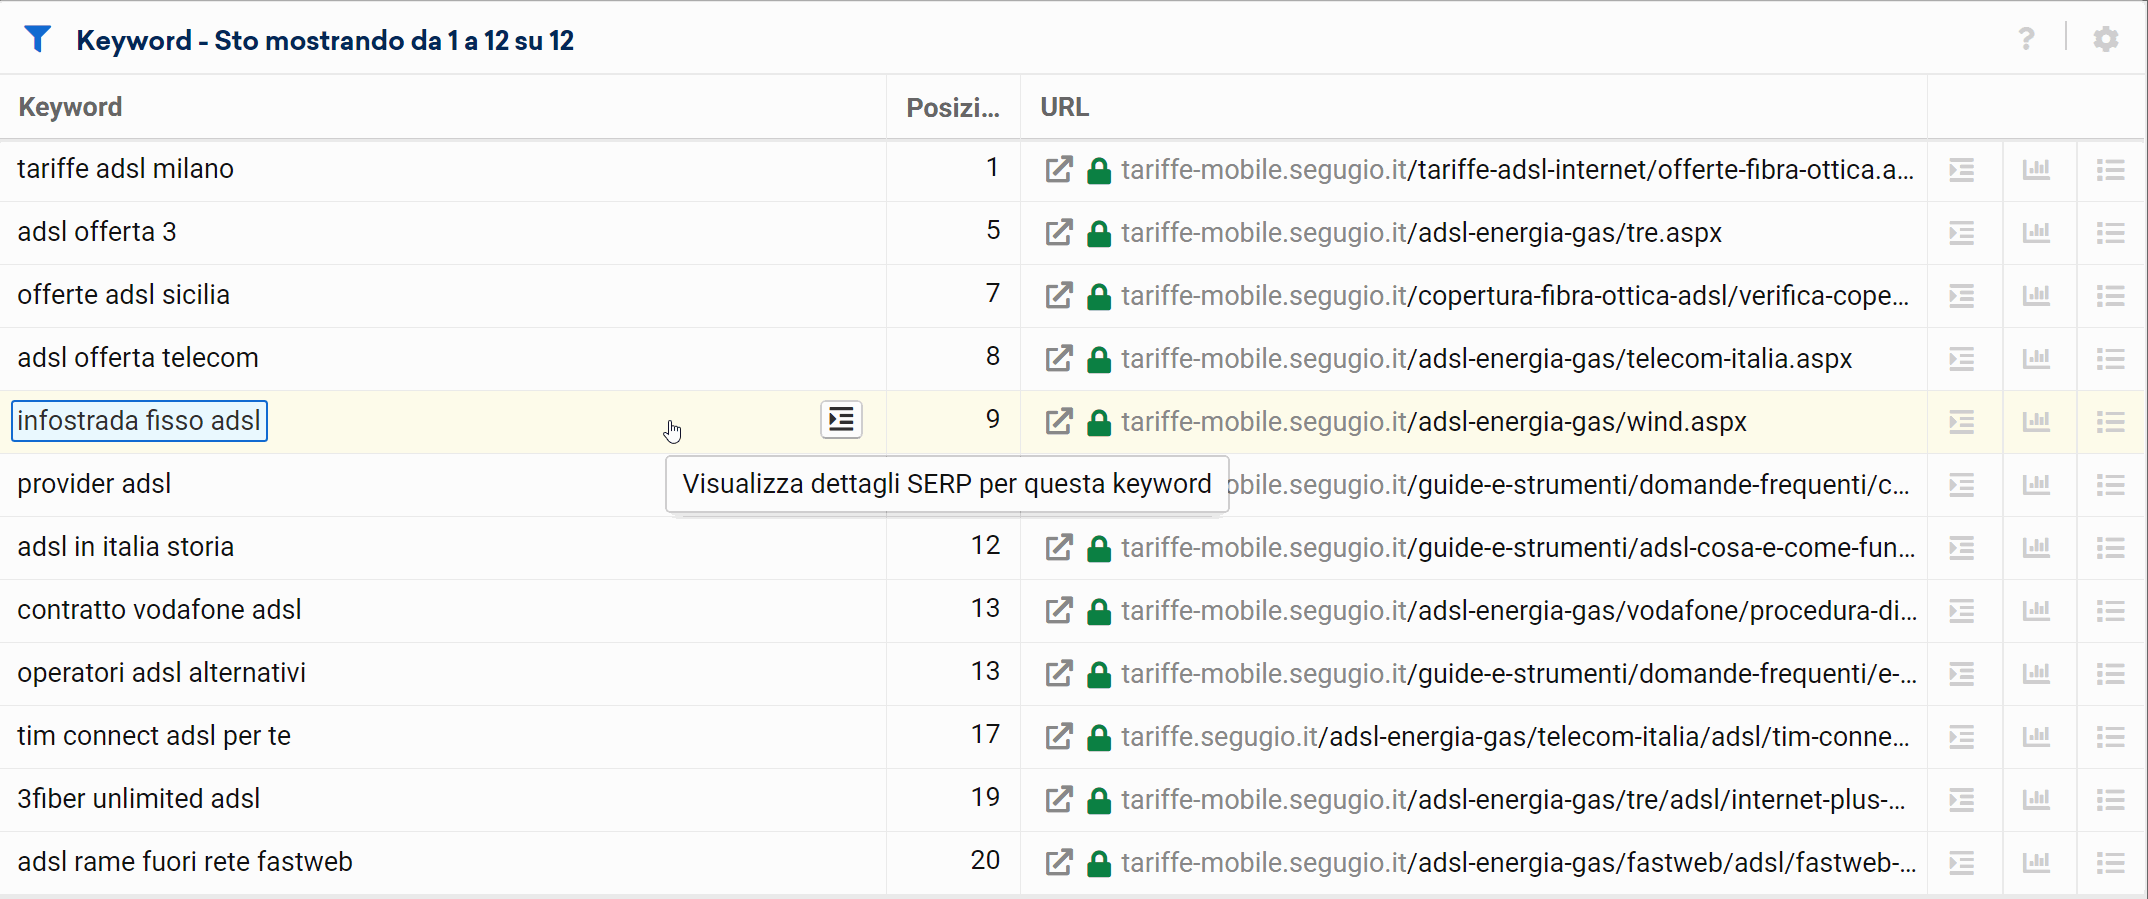This screenshot has width=2148, height=899.
Task: Open chart icon for contratto vodafone adsl
Action: 2036,611
